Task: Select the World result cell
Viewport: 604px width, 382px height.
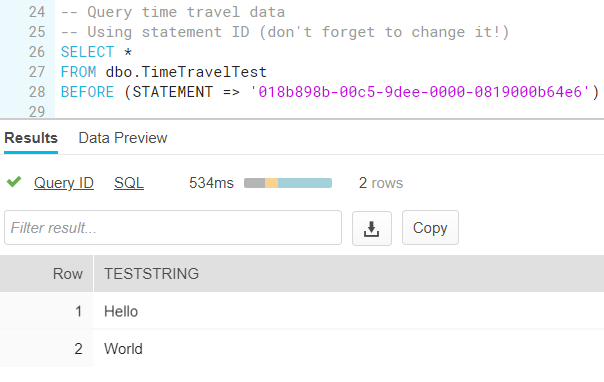Action: [x=123, y=348]
